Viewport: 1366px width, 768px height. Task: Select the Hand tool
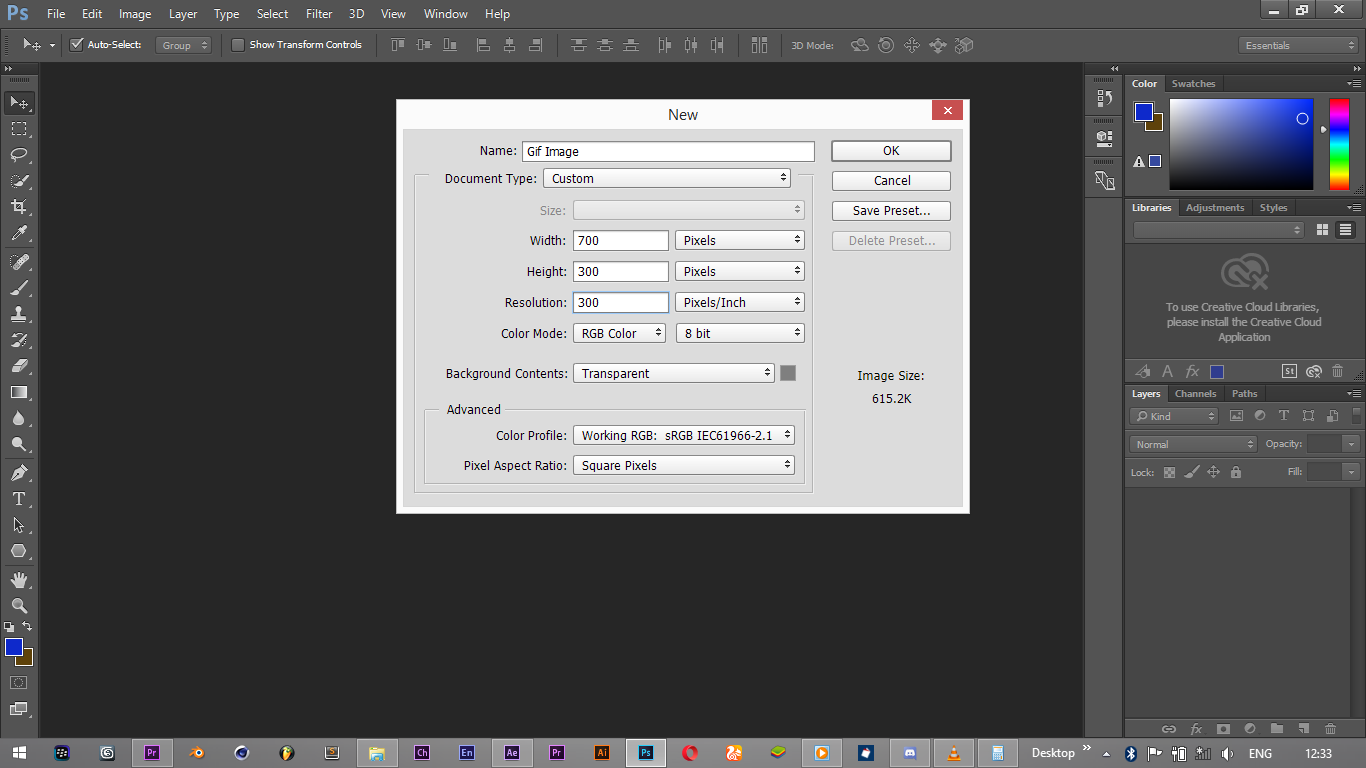pyautogui.click(x=19, y=579)
